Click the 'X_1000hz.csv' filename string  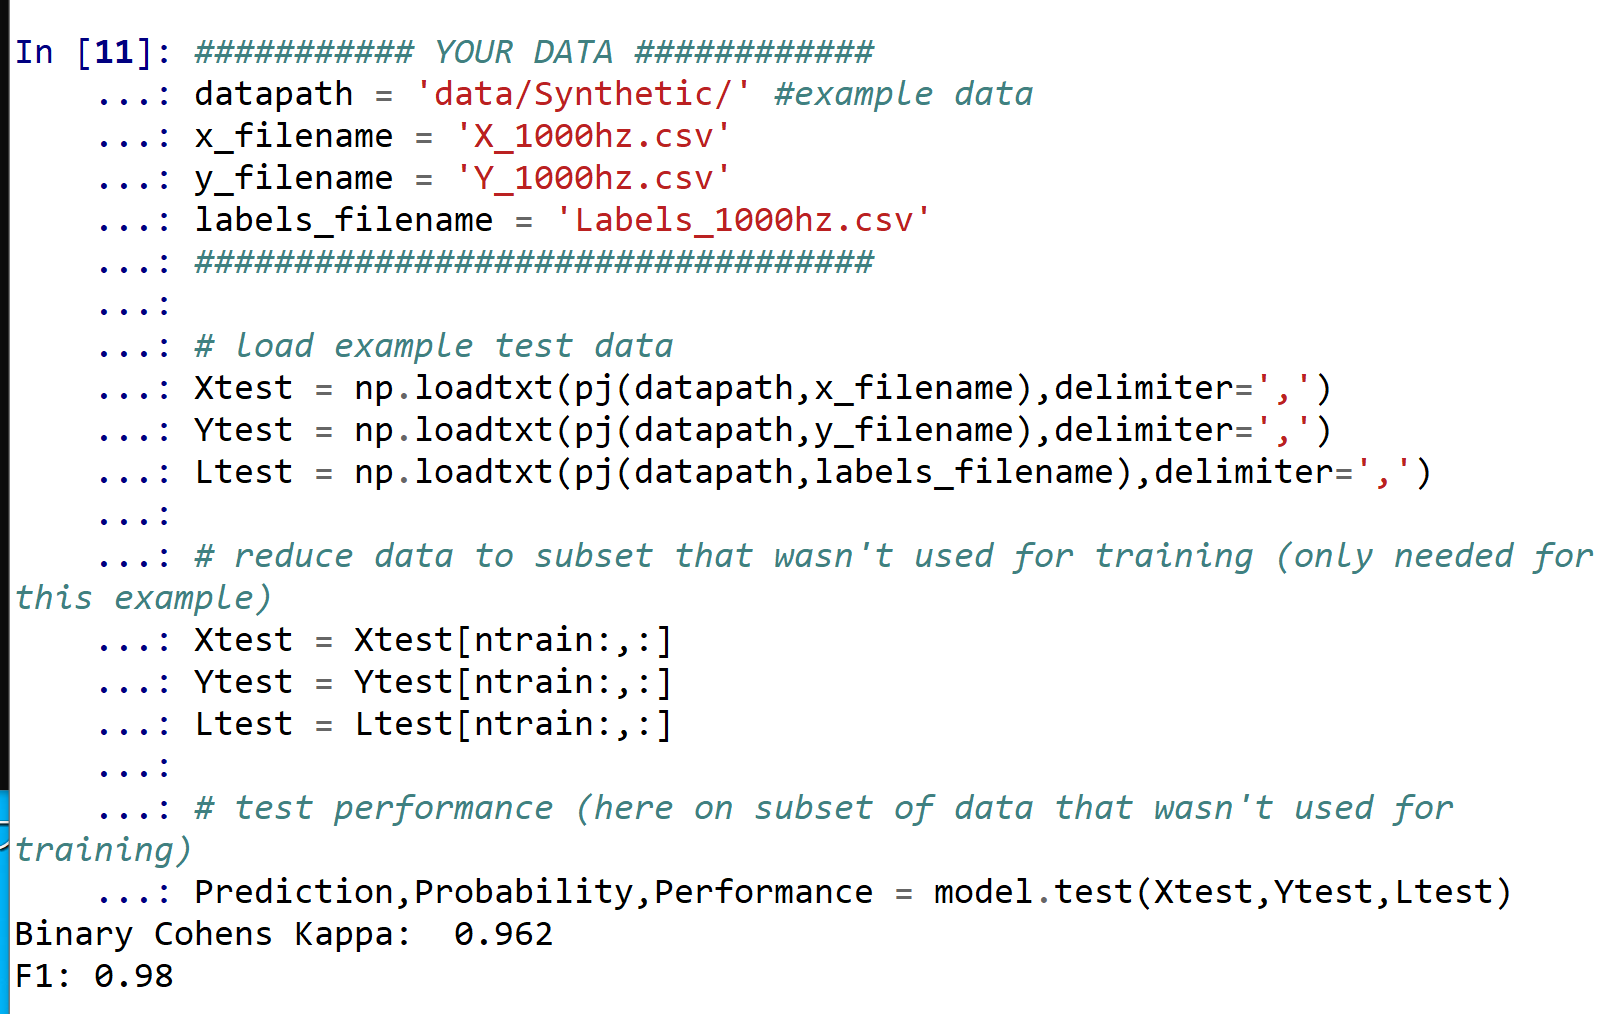click(593, 136)
